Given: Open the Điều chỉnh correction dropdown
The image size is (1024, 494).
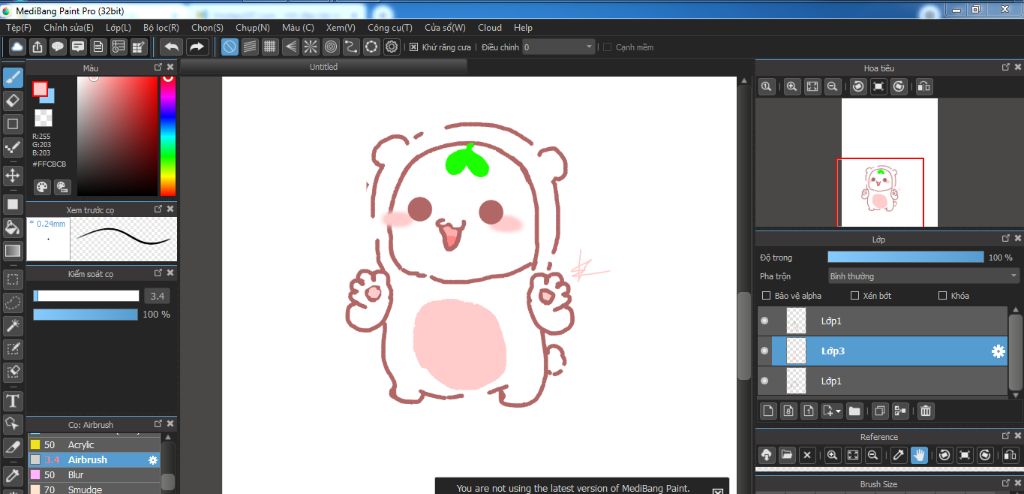Looking at the screenshot, I should [559, 47].
